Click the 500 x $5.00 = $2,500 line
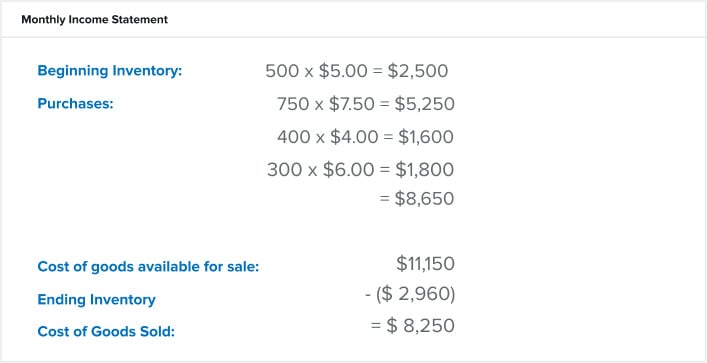Screen dimensions: 707x363 tap(357, 71)
